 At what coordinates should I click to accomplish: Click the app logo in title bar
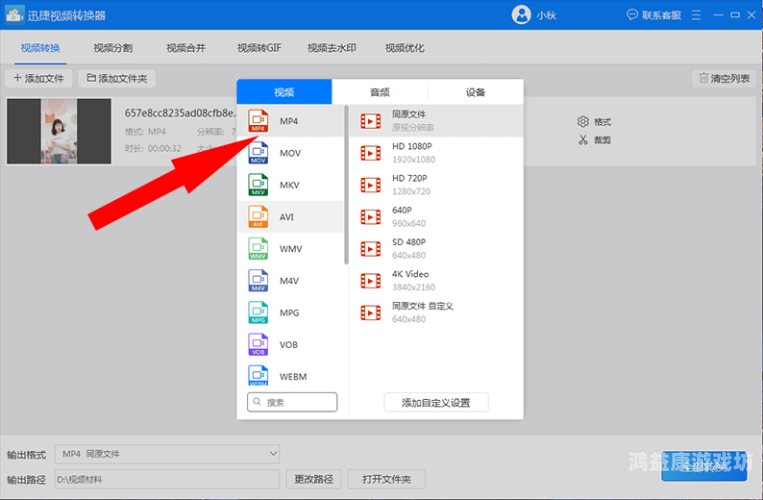point(14,15)
